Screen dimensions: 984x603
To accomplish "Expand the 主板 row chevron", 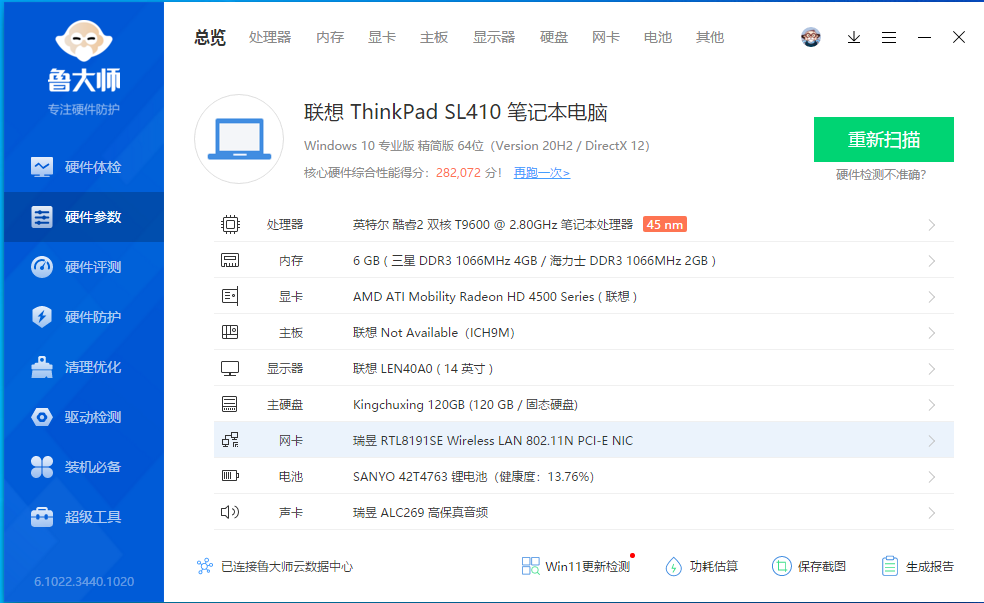I will (x=932, y=333).
